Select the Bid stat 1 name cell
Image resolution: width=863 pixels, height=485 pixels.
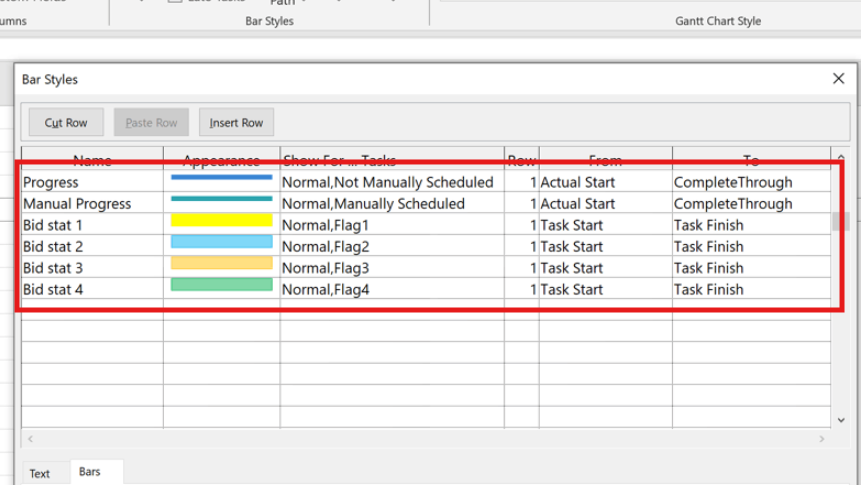(92, 225)
